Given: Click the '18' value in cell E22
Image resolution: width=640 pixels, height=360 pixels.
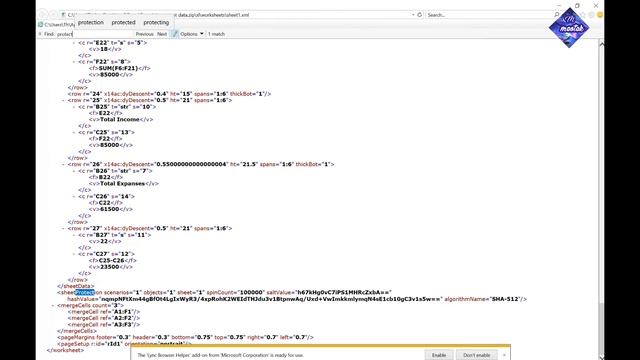Looking at the screenshot, I should coord(104,49).
